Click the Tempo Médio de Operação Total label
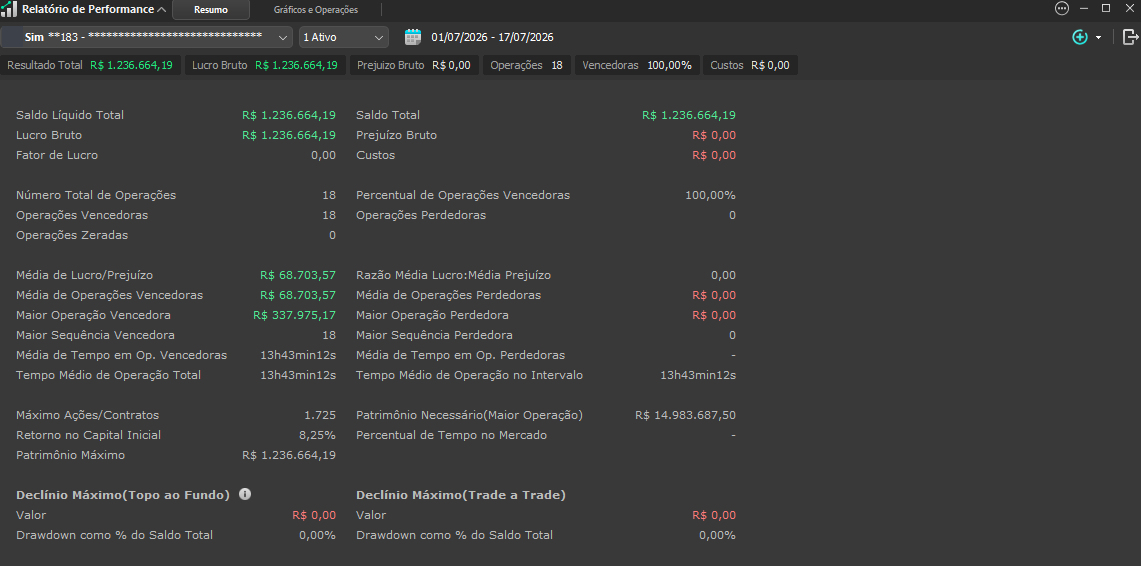The height and width of the screenshot is (566, 1141). coord(108,375)
